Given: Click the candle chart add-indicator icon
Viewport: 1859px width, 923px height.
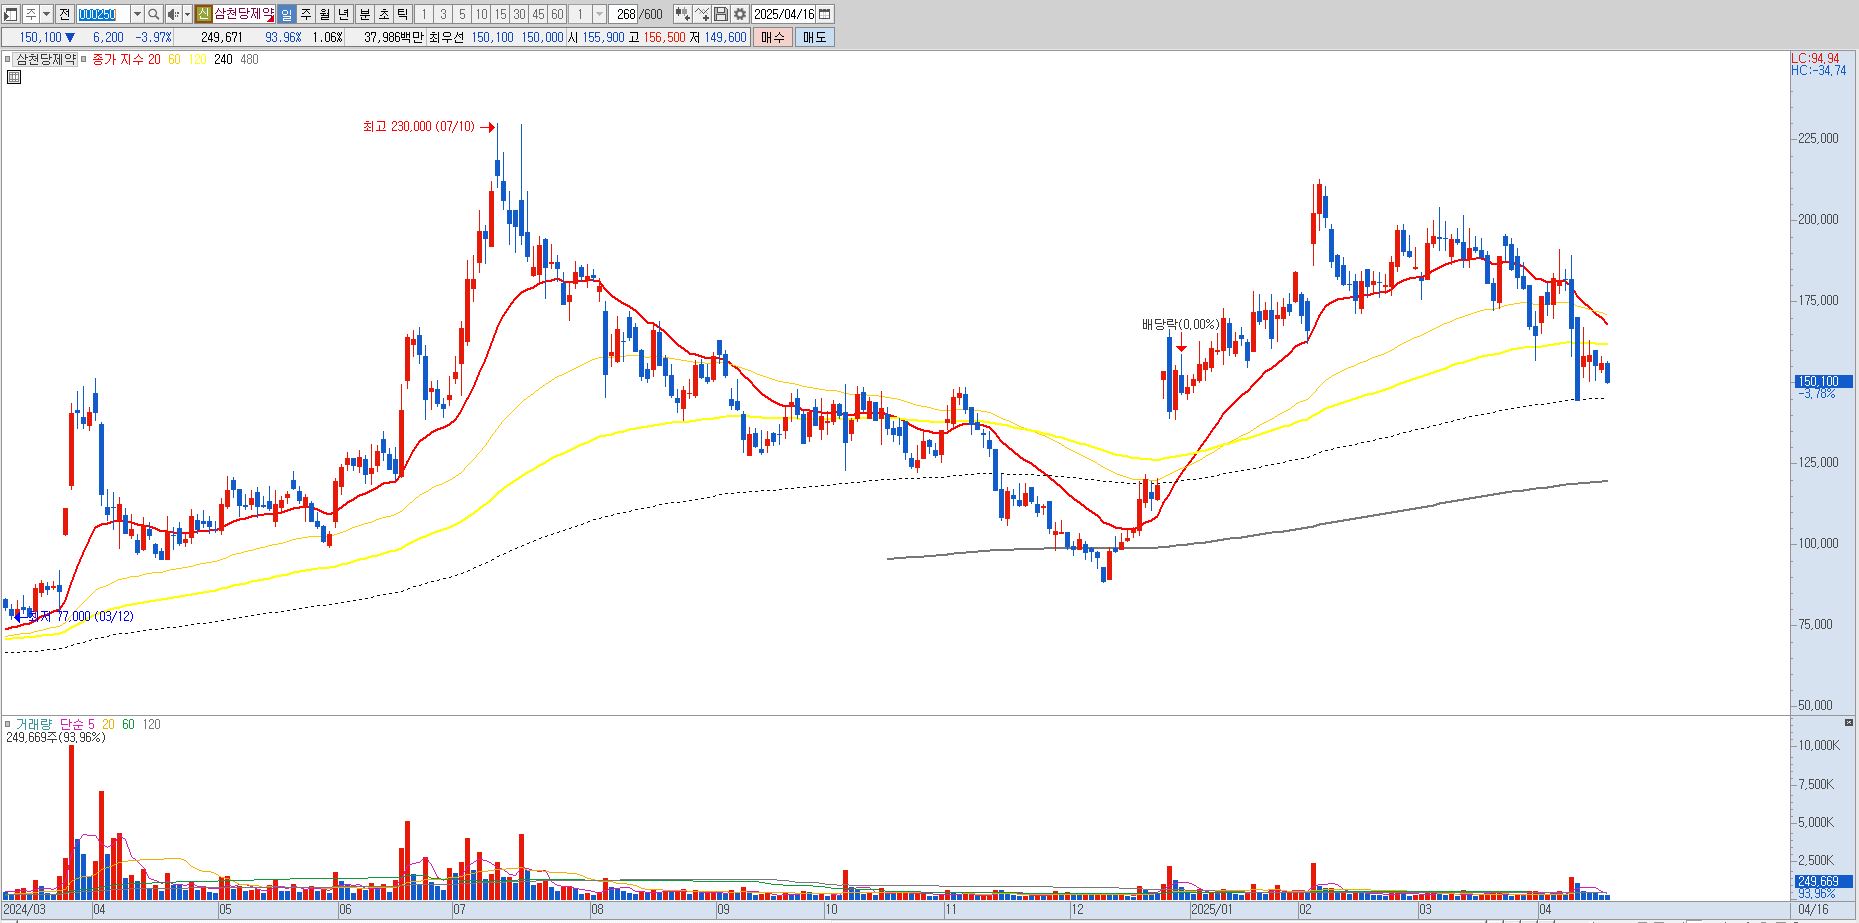Looking at the screenshot, I should (x=682, y=14).
